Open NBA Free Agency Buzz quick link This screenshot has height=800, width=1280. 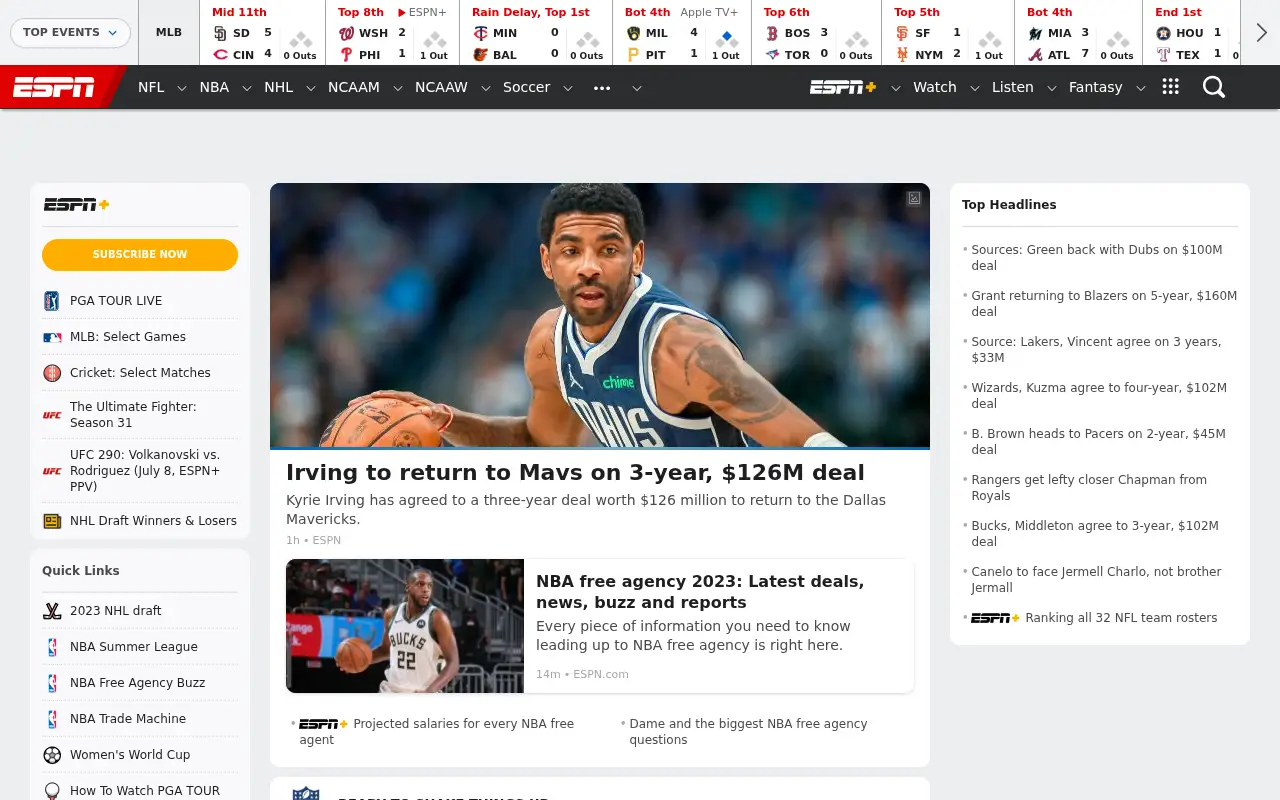tap(137, 683)
